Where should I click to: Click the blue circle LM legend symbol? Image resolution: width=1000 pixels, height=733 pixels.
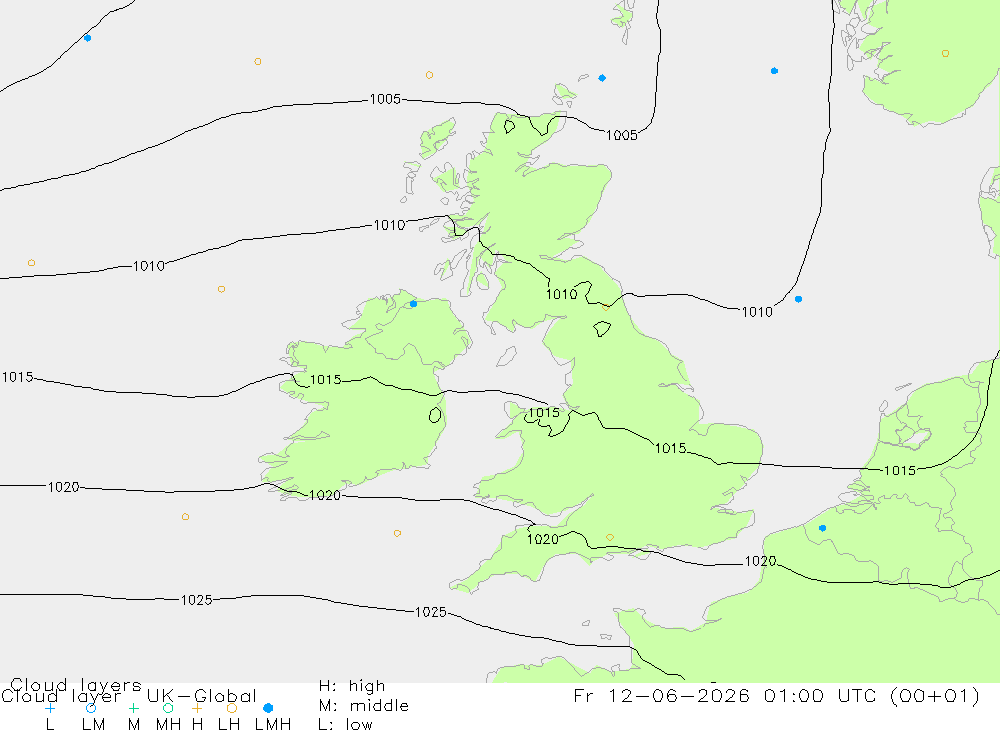91,708
